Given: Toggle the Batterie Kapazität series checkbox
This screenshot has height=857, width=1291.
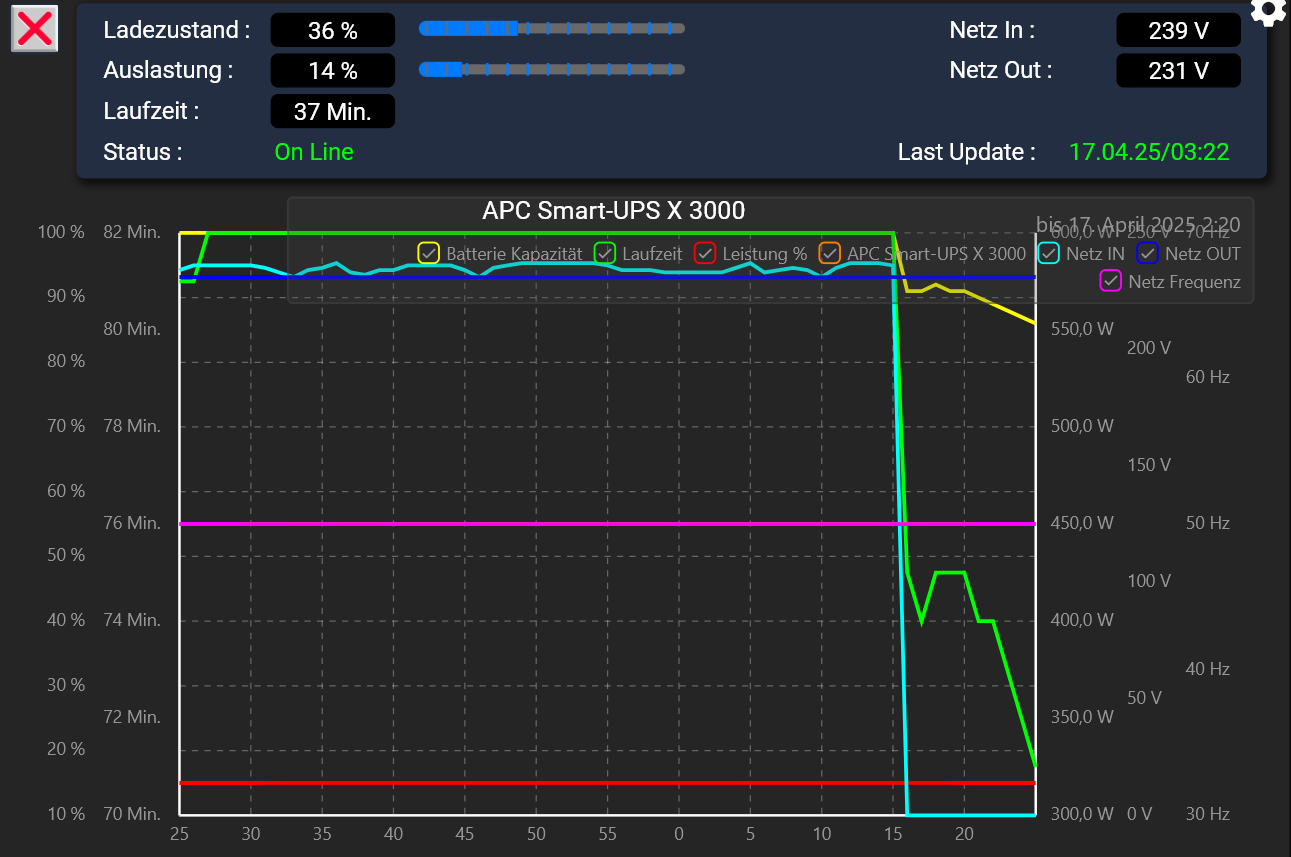Looking at the screenshot, I should [x=429, y=253].
